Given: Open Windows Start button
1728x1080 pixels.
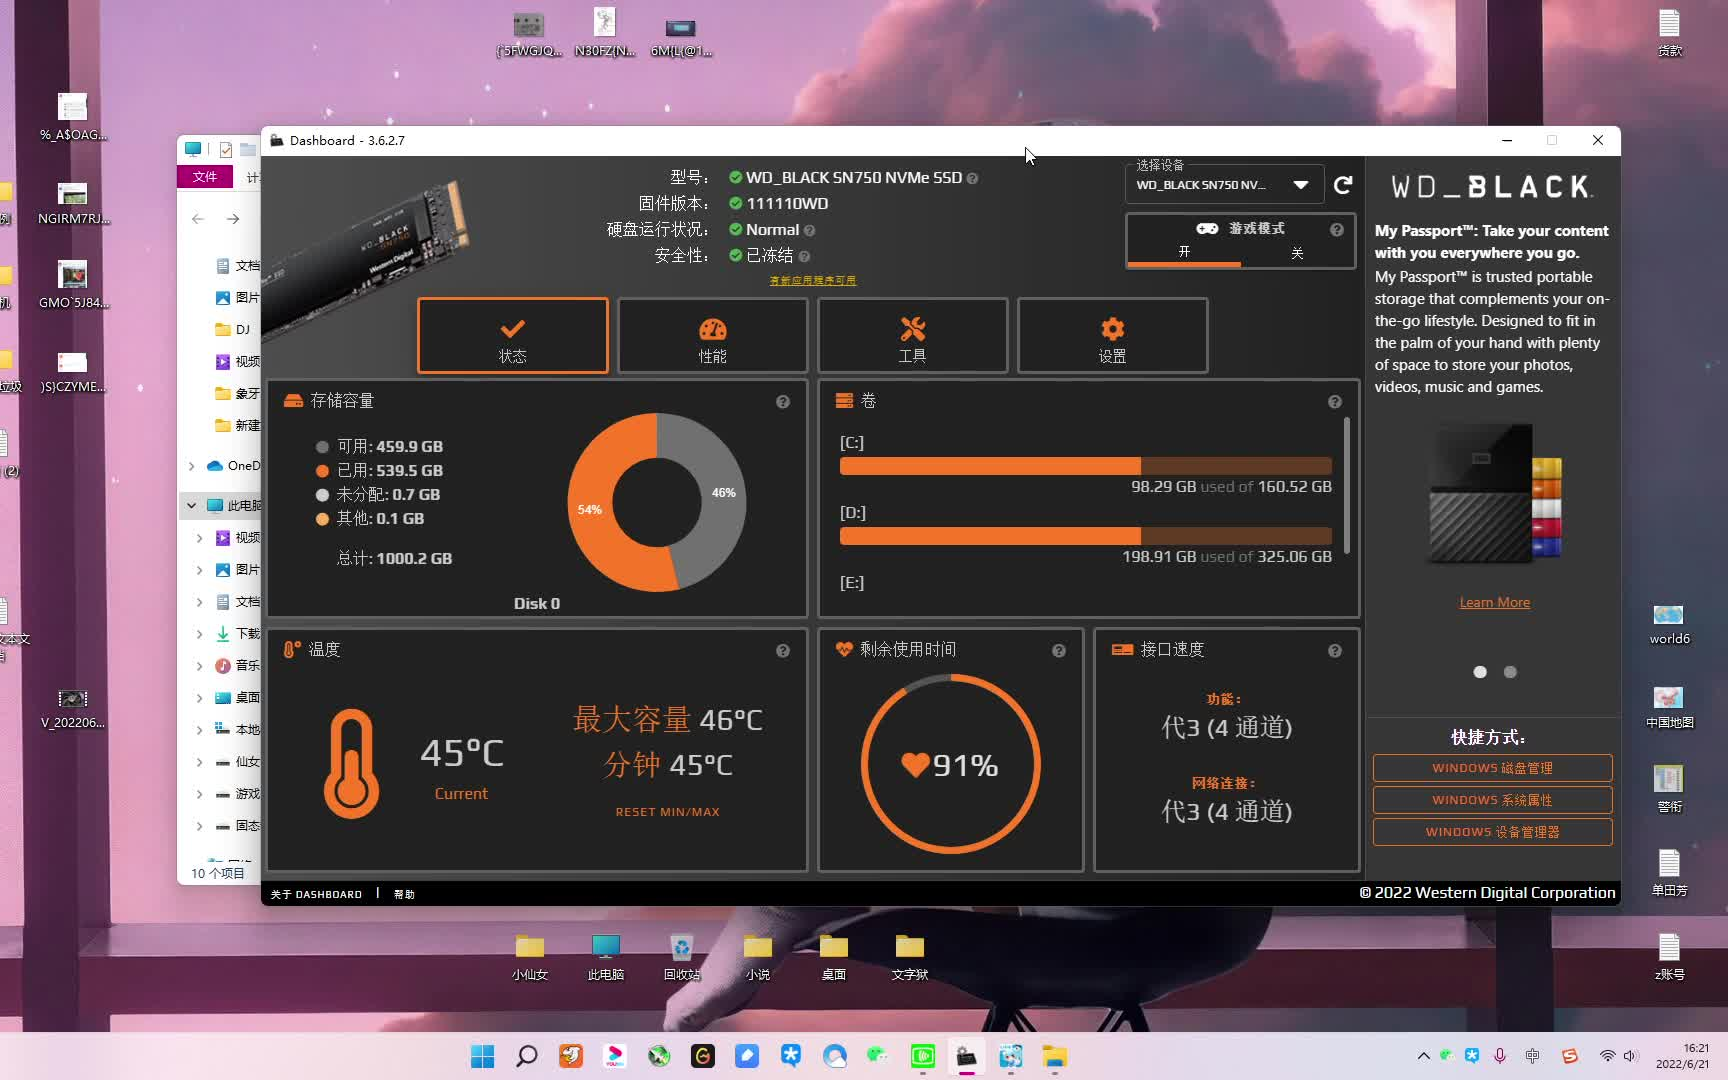Looking at the screenshot, I should pyautogui.click(x=482, y=1056).
